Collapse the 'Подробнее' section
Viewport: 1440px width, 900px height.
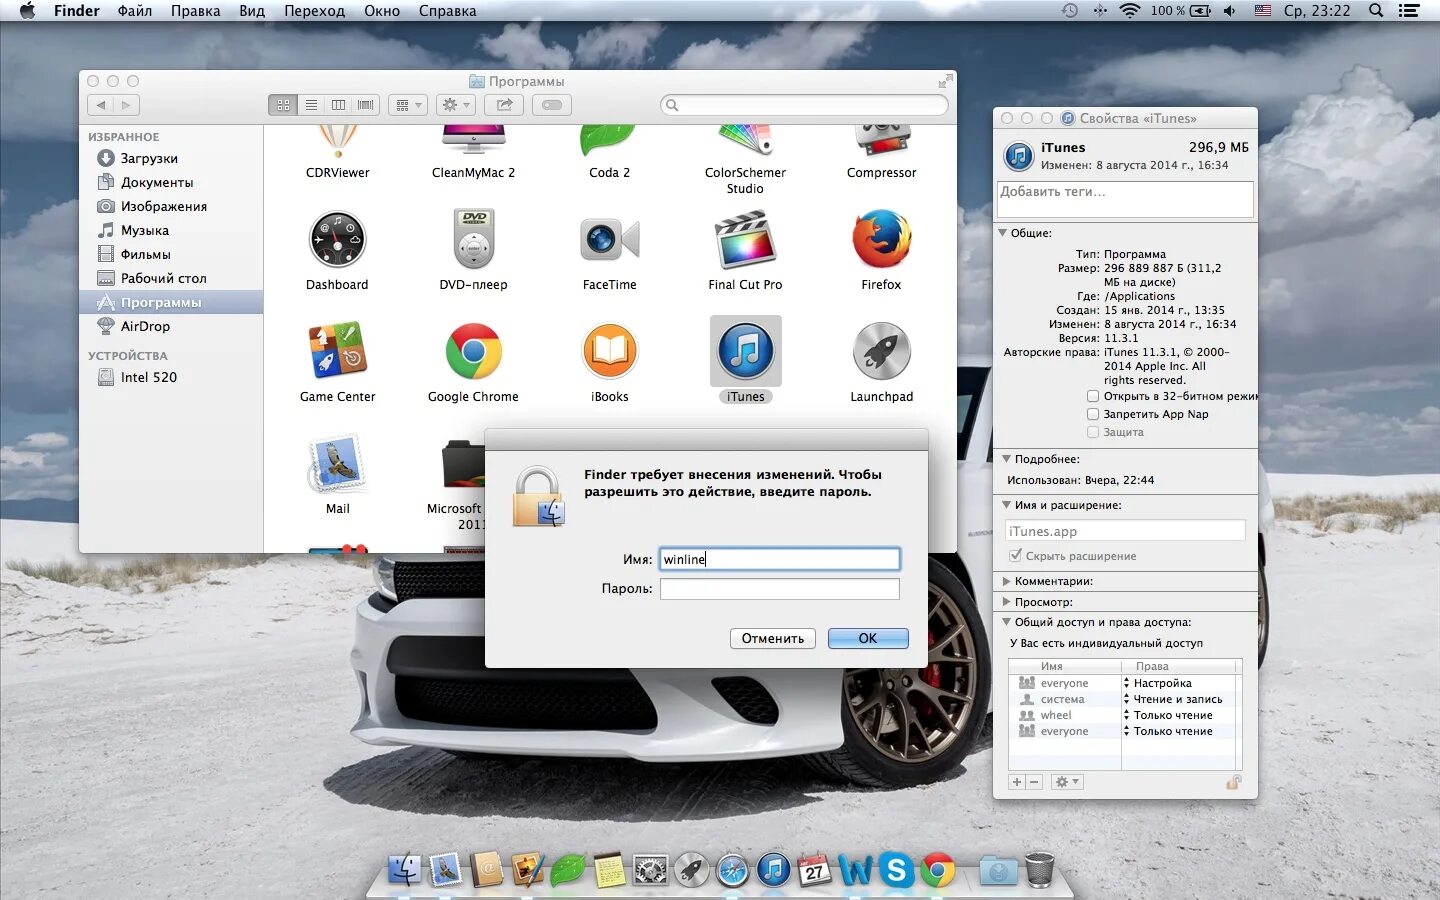[x=1007, y=459]
